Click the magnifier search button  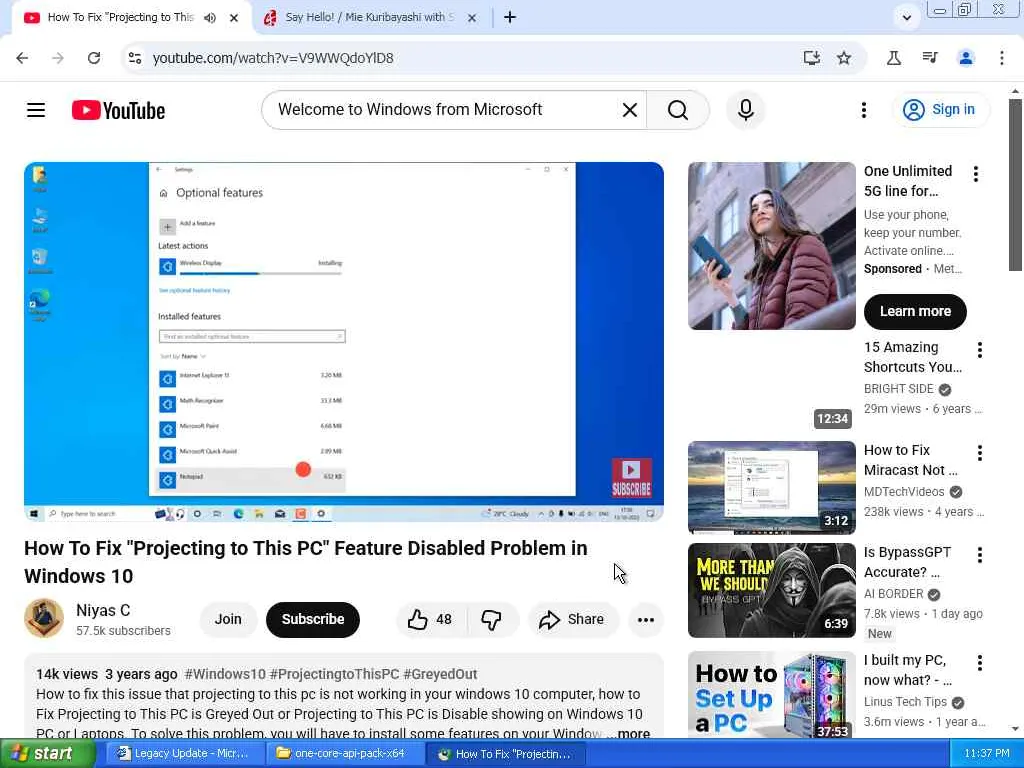[678, 110]
